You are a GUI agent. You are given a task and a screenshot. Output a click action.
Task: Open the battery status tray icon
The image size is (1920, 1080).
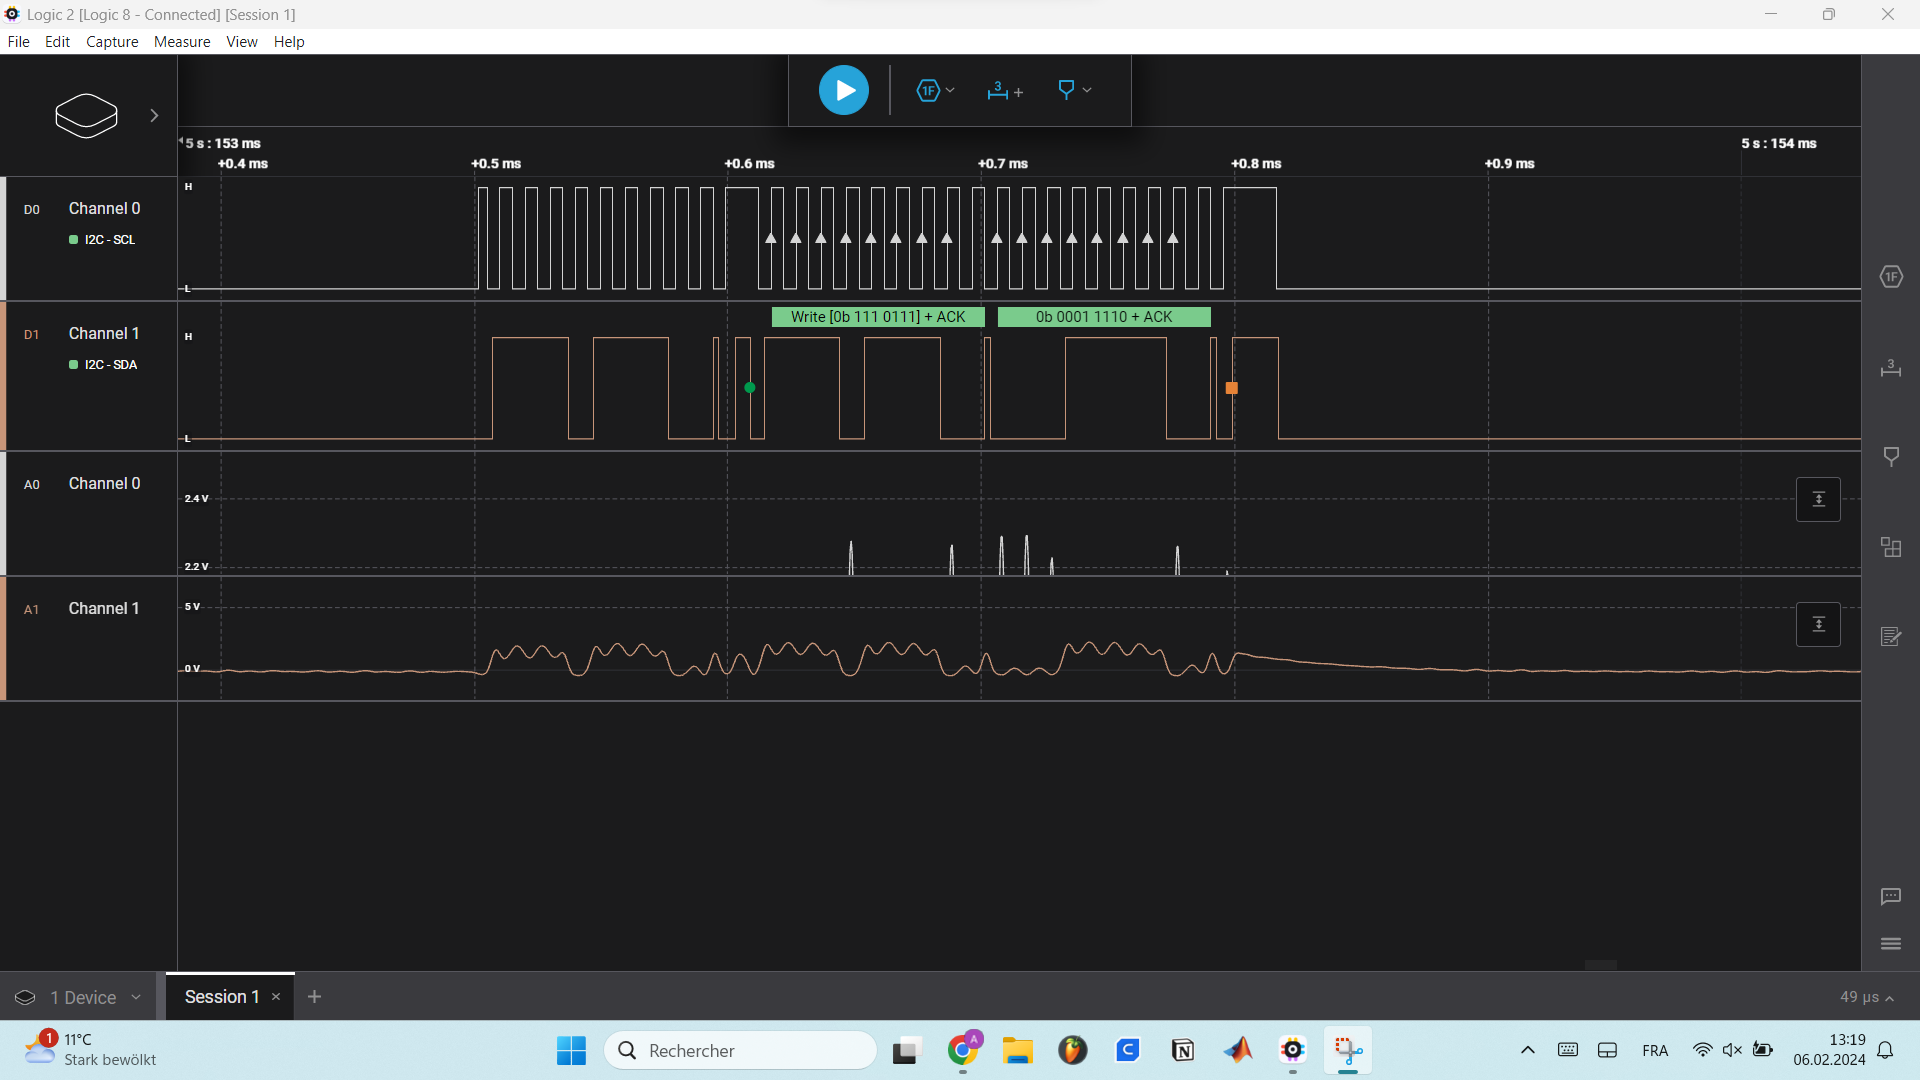(1763, 1050)
